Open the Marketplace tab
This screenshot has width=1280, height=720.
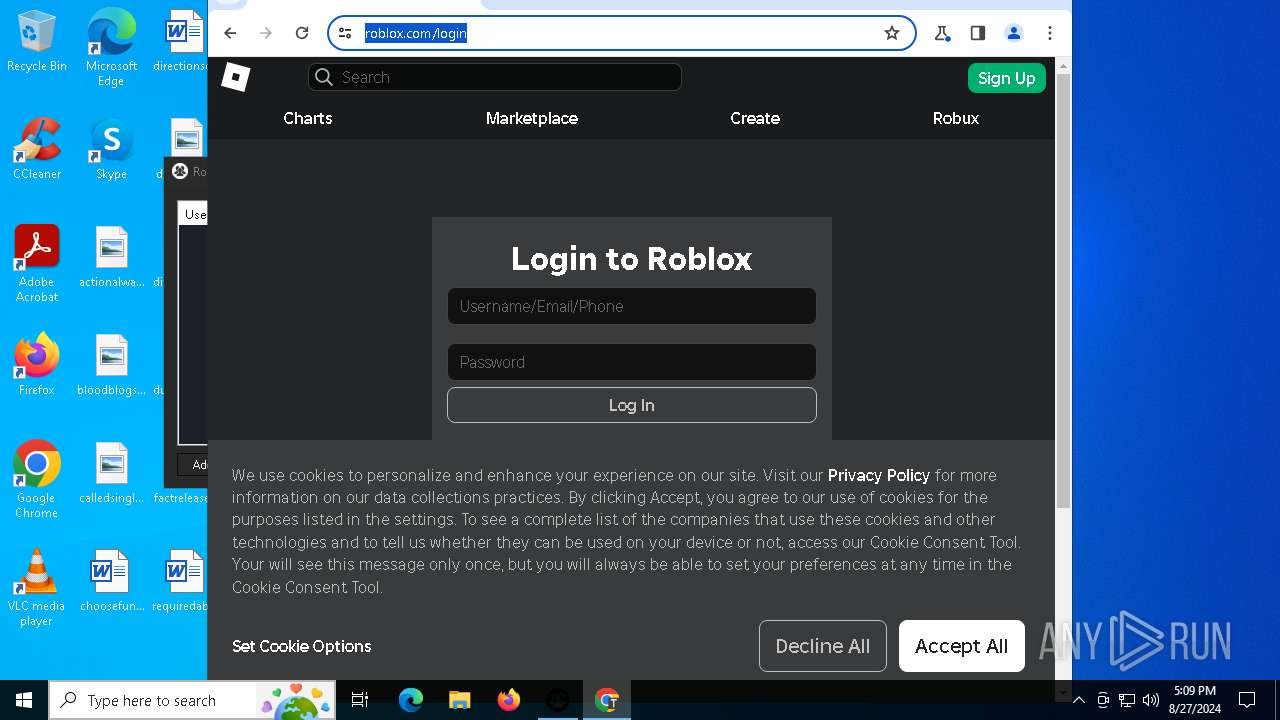[x=532, y=118]
